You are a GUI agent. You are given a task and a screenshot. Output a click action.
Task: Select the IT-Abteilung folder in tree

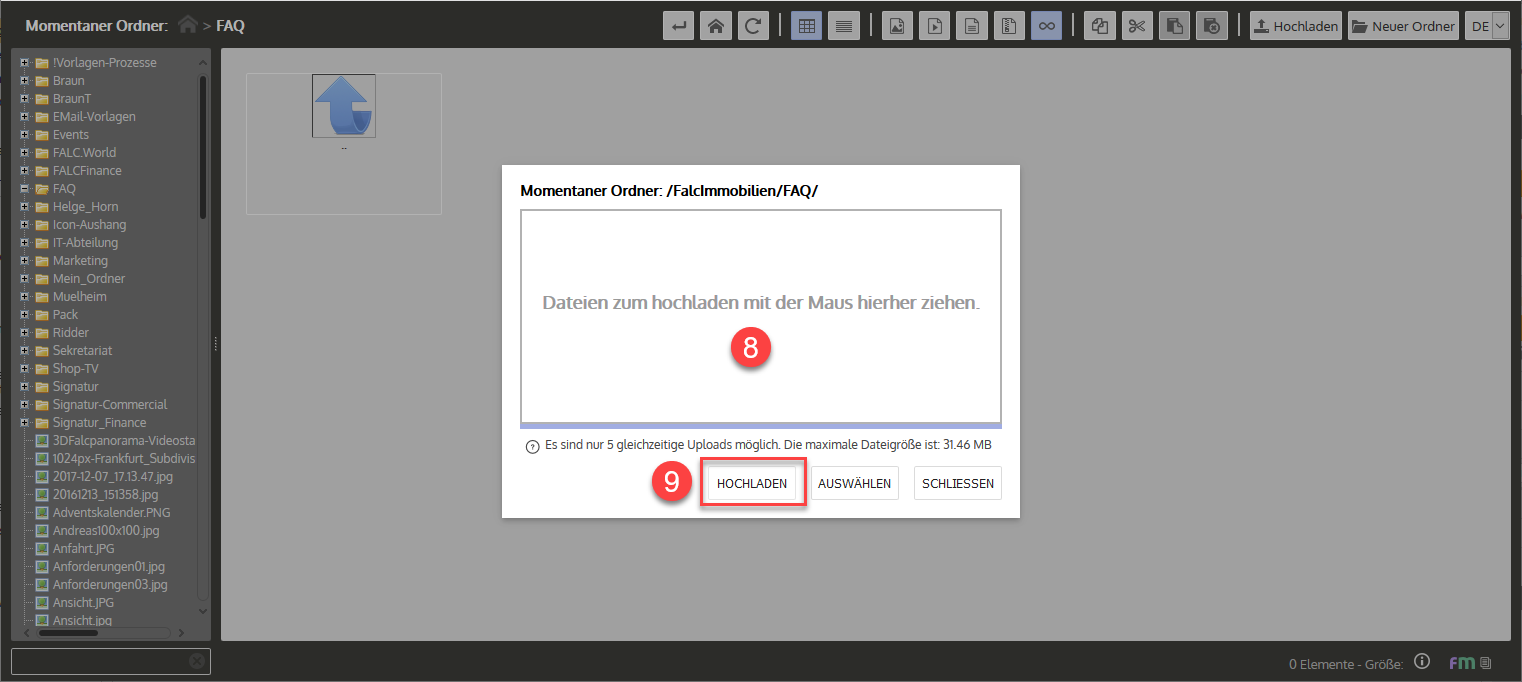85,243
